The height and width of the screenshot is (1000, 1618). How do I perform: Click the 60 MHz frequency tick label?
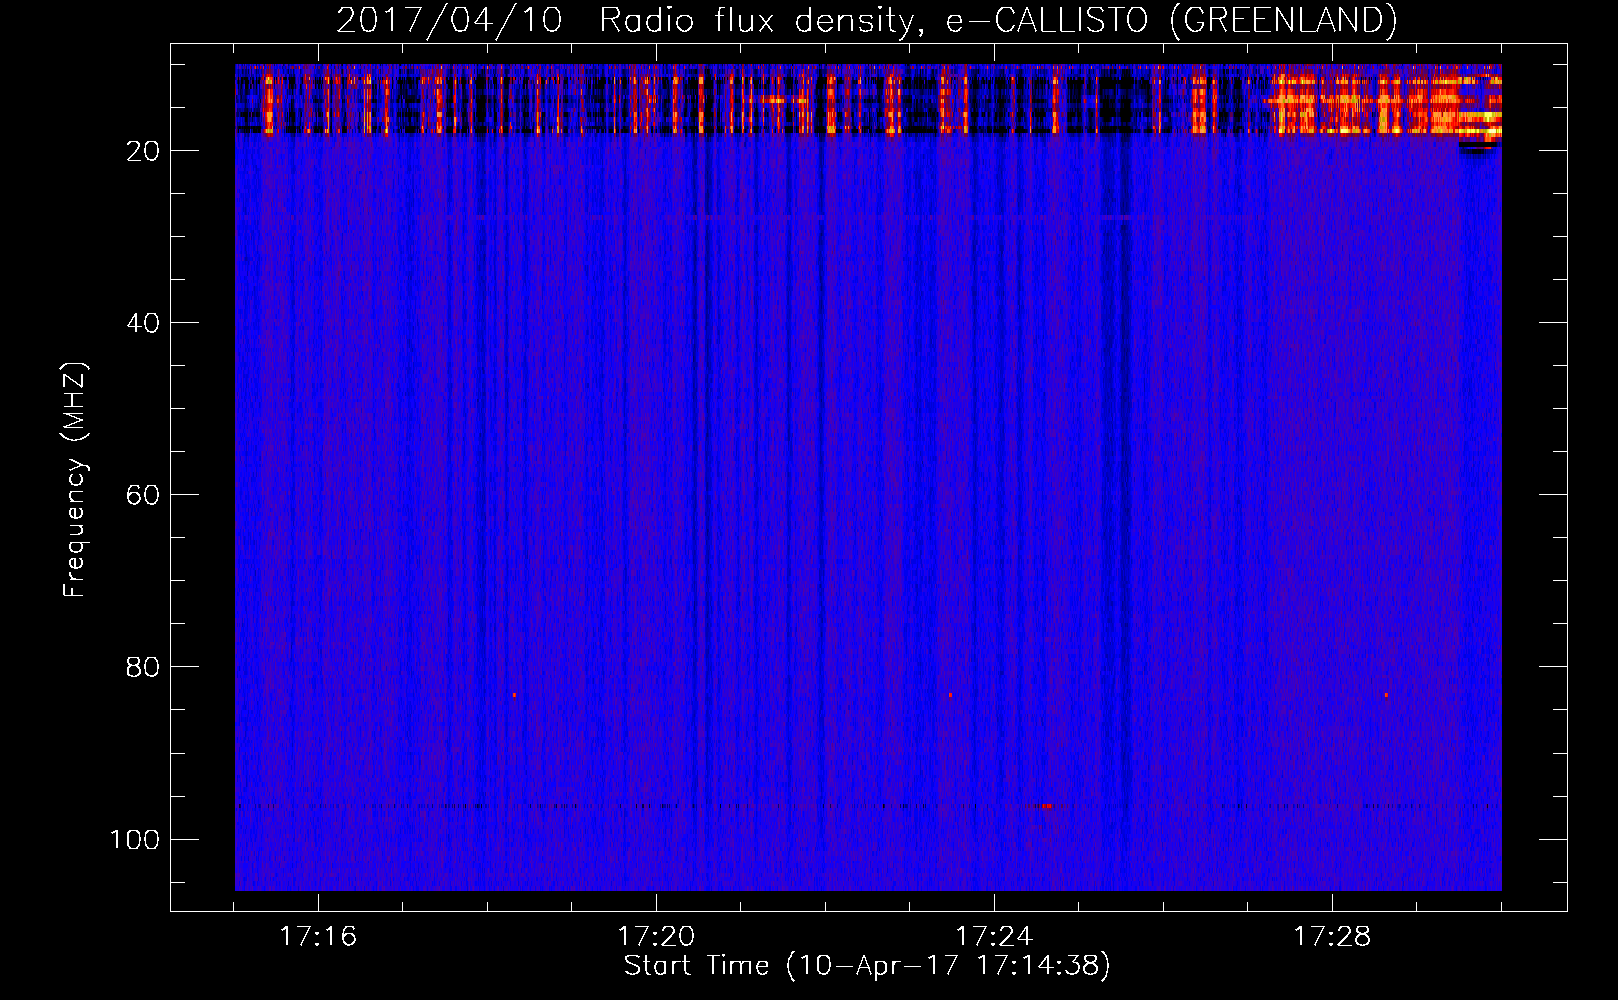(x=143, y=495)
